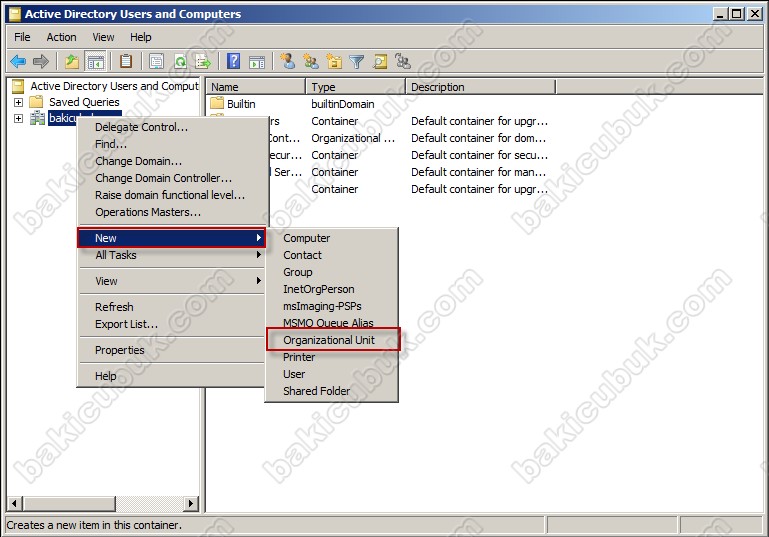Choose Properties from the context menu
Image resolution: width=769 pixels, height=537 pixels.
coord(173,350)
